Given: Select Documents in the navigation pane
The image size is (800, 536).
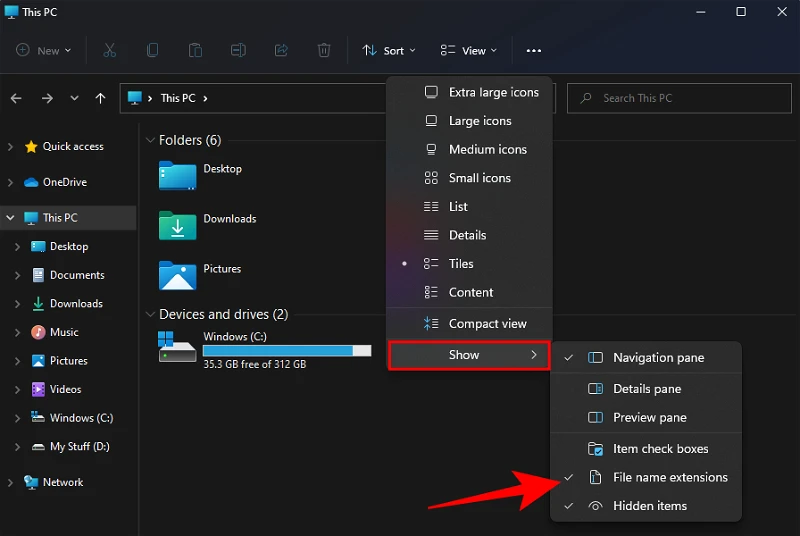Looking at the screenshot, I should [x=77, y=275].
